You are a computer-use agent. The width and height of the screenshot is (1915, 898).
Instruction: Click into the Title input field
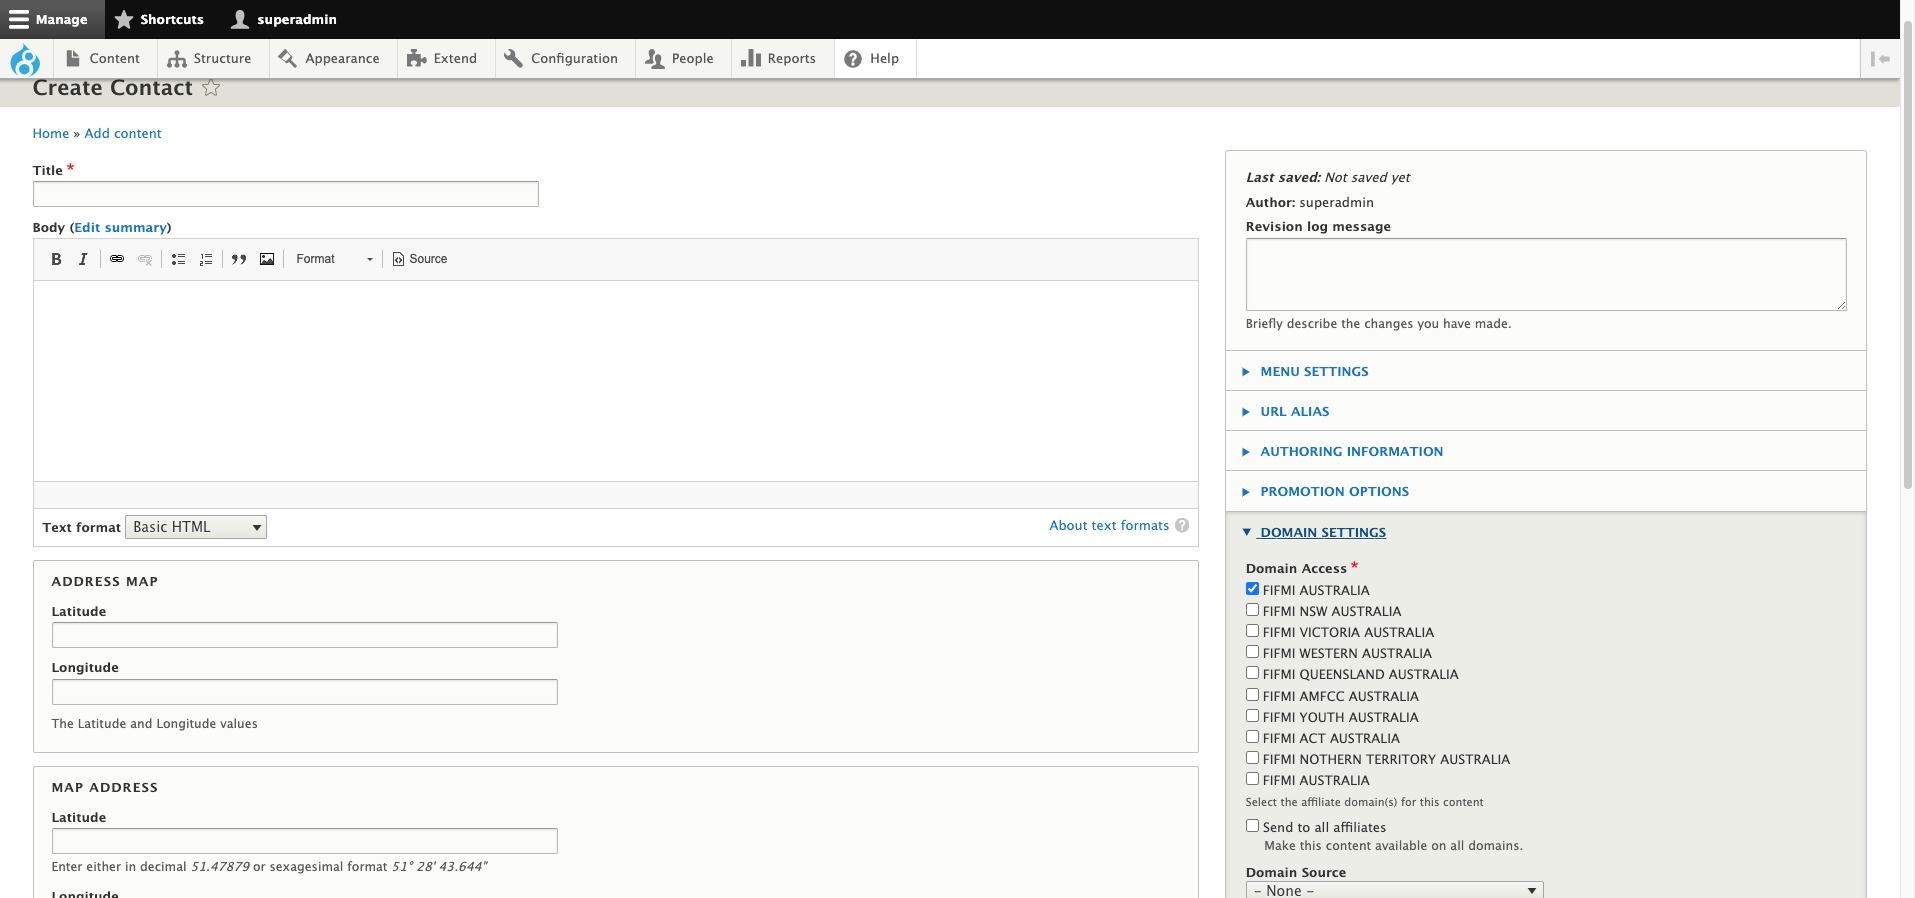point(286,194)
